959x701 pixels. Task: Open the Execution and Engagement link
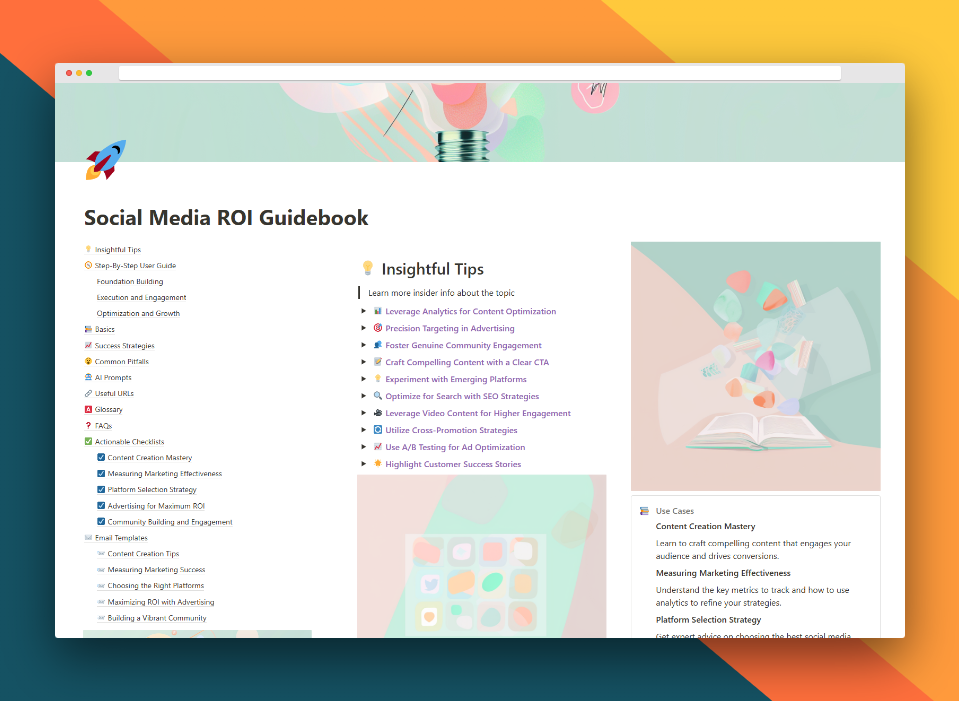pos(141,297)
